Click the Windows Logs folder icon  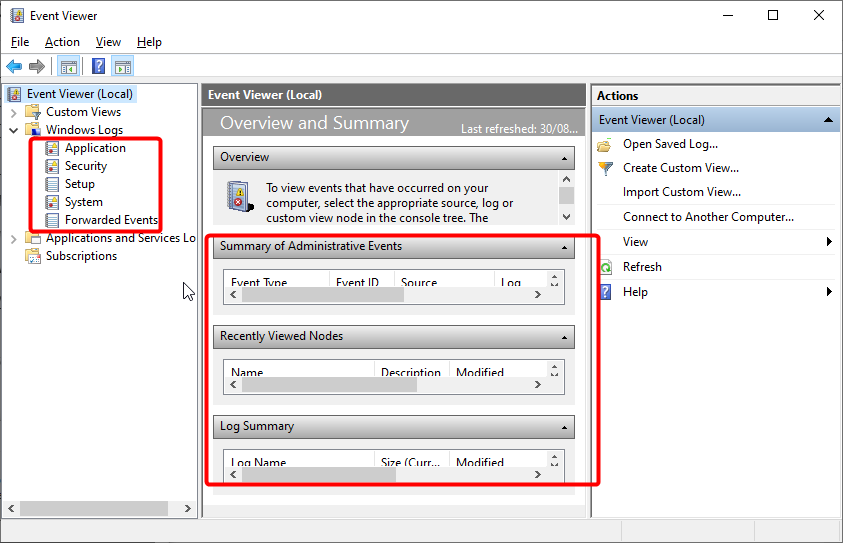tap(33, 130)
